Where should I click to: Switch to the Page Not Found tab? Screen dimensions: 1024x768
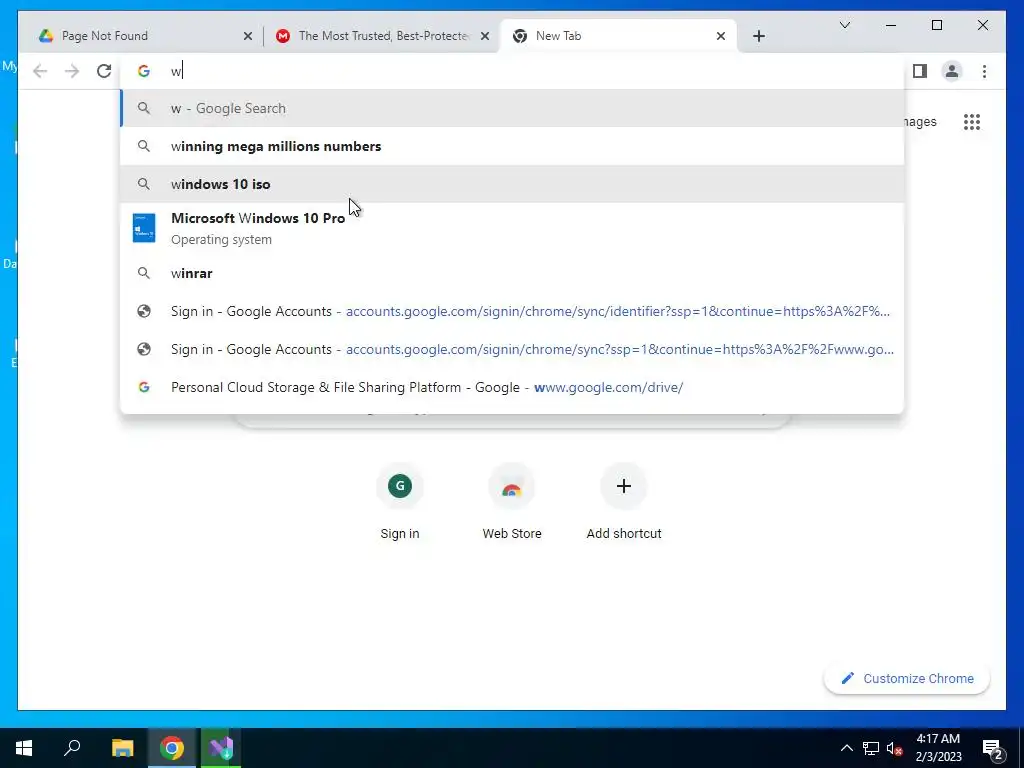[x=143, y=36]
